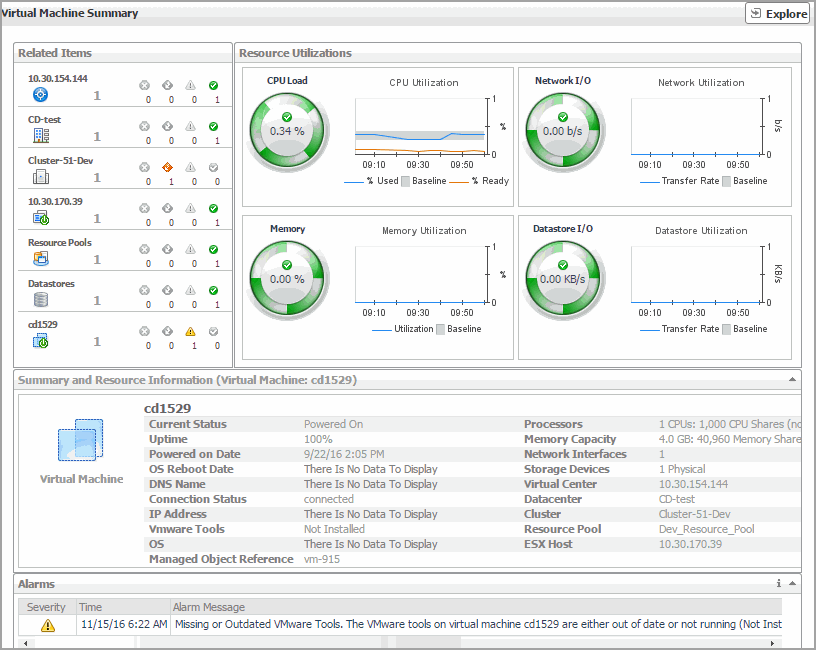Image resolution: width=816 pixels, height=650 pixels.
Task: Select the cd1529 virtual machine icon
Action: click(x=40, y=341)
